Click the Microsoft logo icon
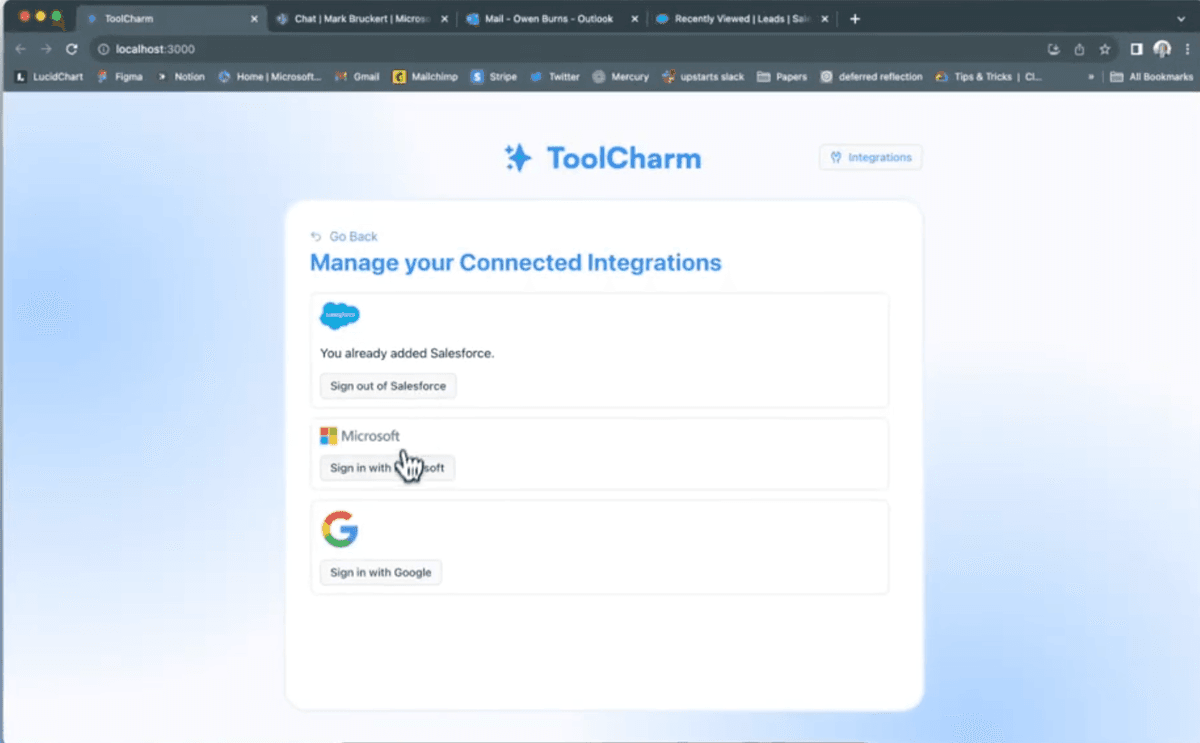 [x=328, y=435]
